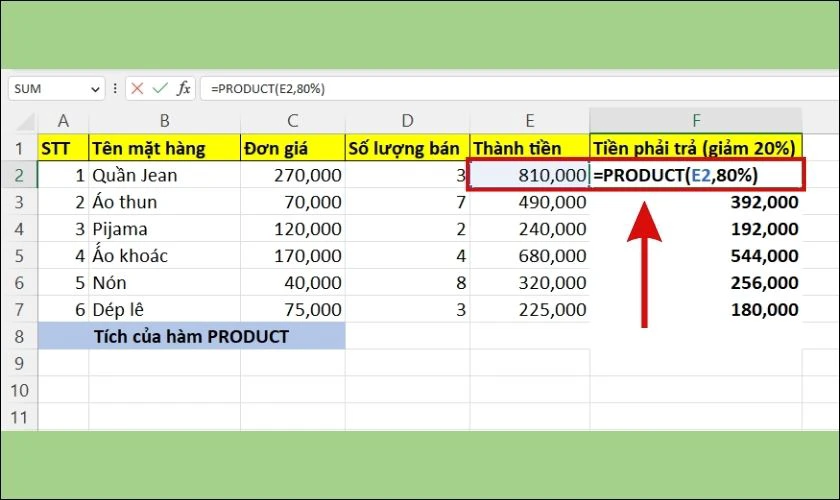The width and height of the screenshot is (840, 500).
Task: Click the 192,000 discounted cell
Action: [696, 229]
